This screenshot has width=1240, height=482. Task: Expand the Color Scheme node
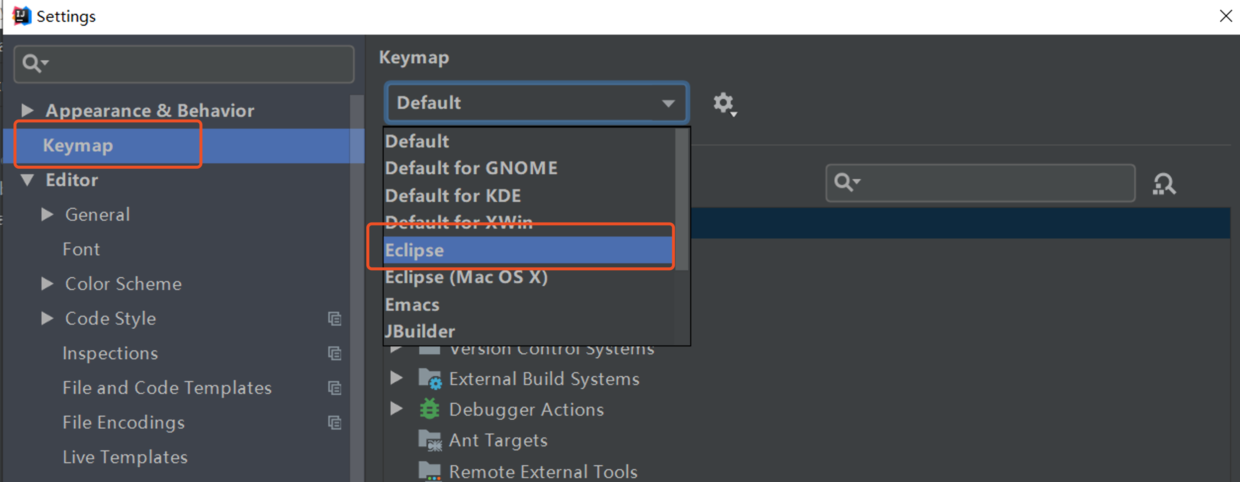point(47,284)
